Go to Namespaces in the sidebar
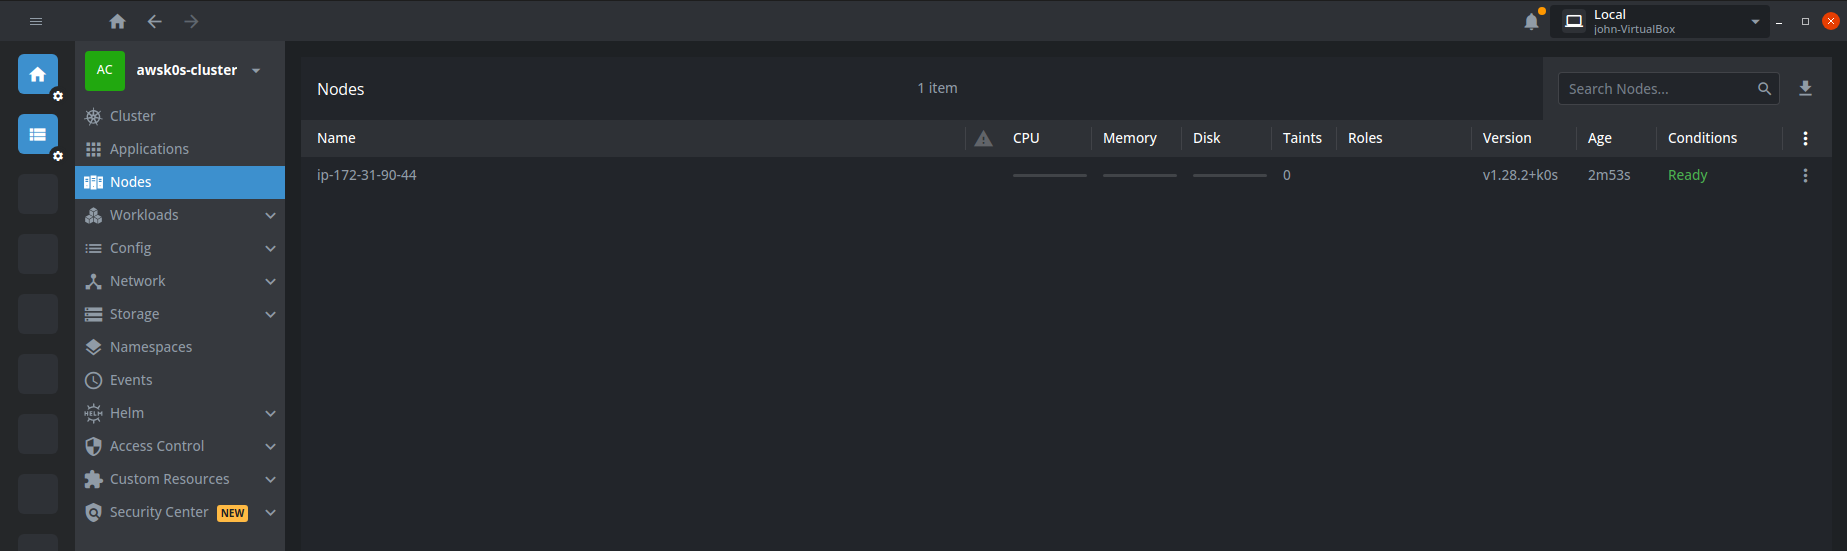The image size is (1847, 551). point(151,347)
